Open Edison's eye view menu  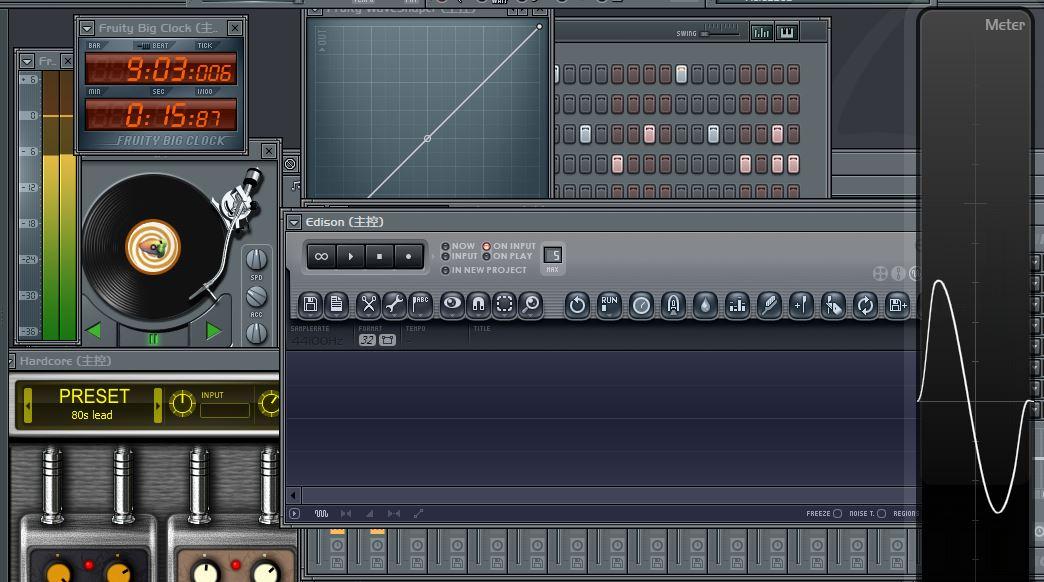[452, 305]
